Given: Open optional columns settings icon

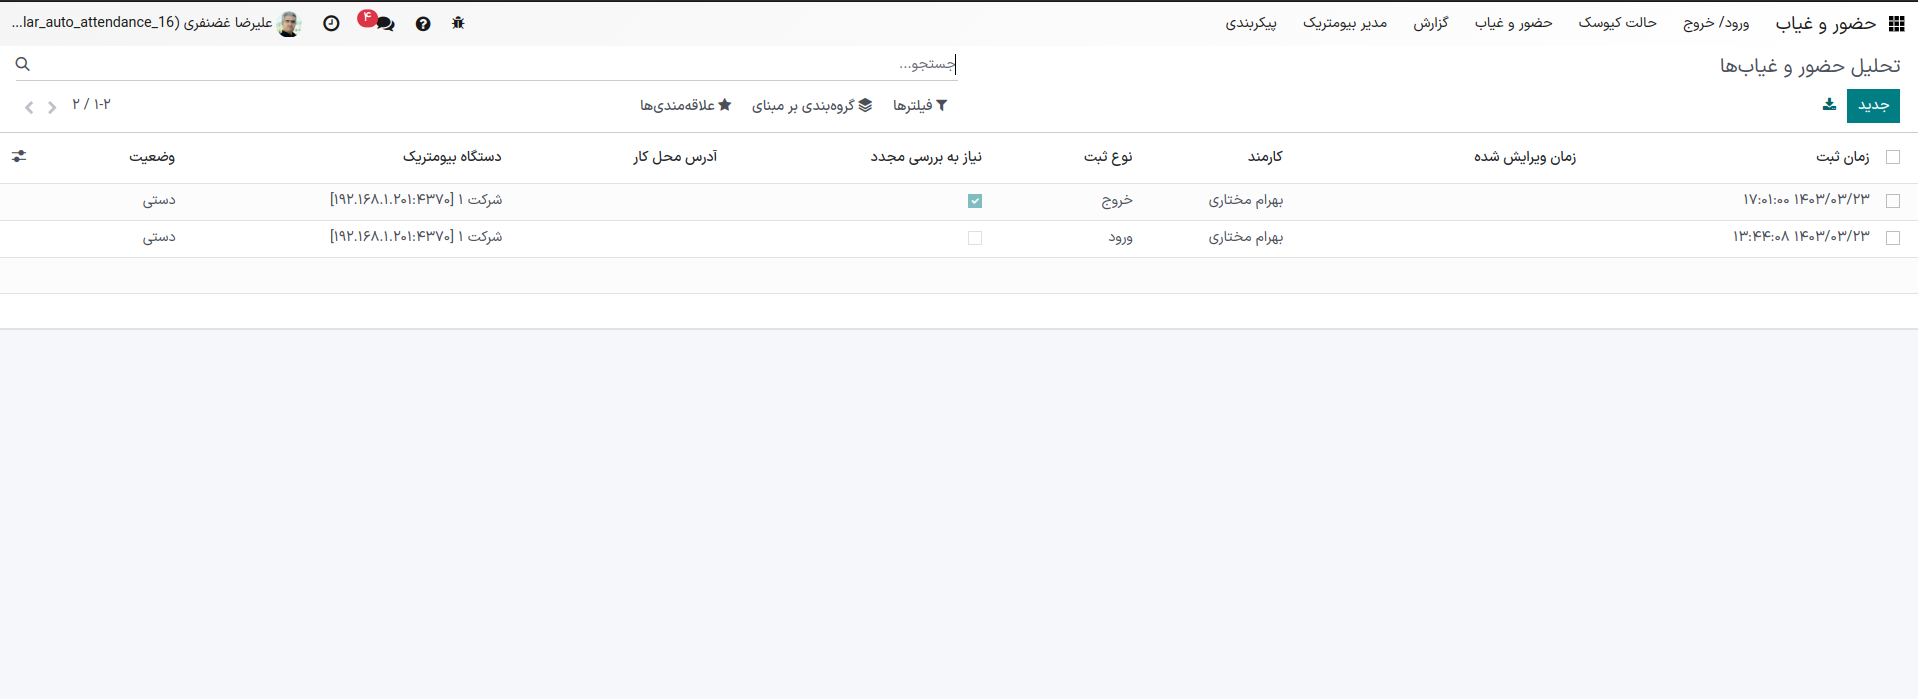Looking at the screenshot, I should coord(19,156).
